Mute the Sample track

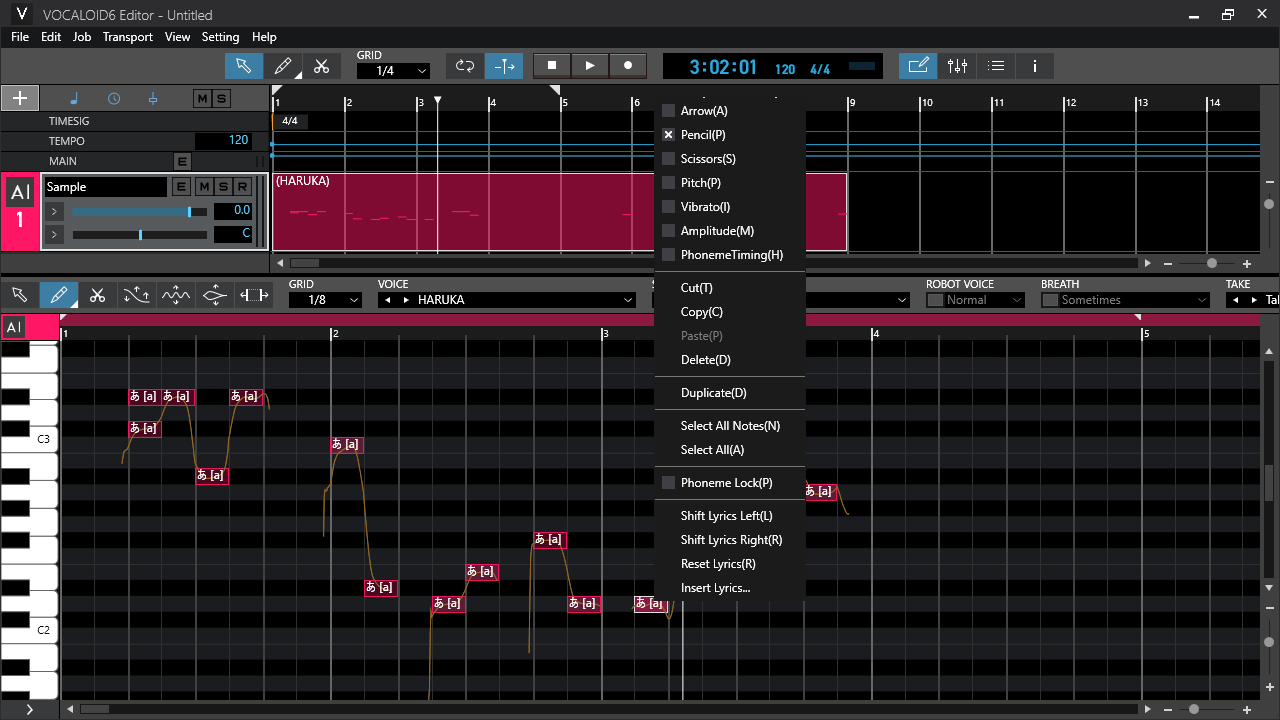coord(203,187)
